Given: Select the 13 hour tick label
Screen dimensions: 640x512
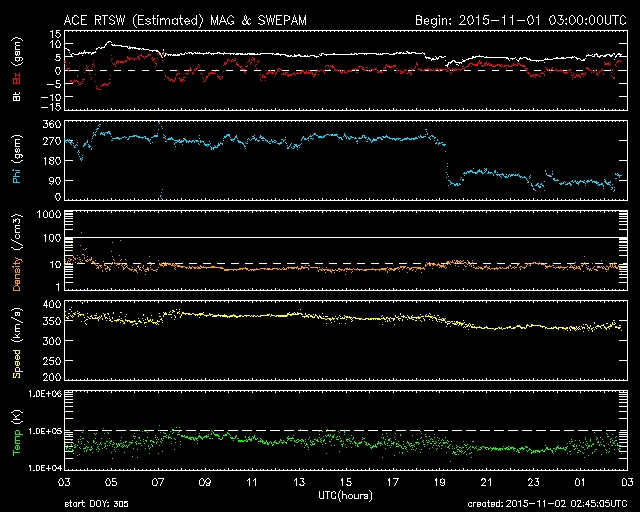Looking at the screenshot, I should tap(298, 482).
